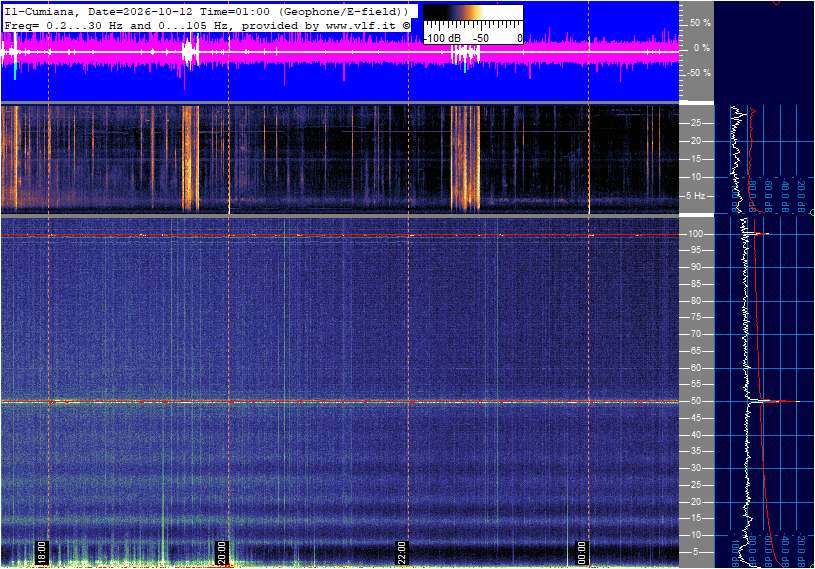Screen dimensions: 815x569
Task: Click the '70' label on E-field frequency axis
Action: pyautogui.click(x=695, y=334)
